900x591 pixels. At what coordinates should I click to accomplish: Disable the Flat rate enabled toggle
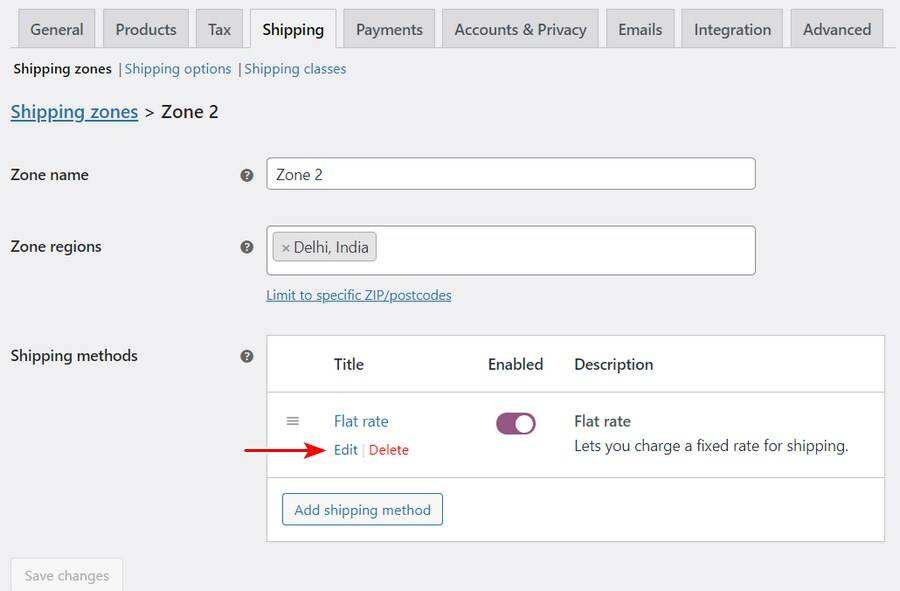[x=515, y=424]
